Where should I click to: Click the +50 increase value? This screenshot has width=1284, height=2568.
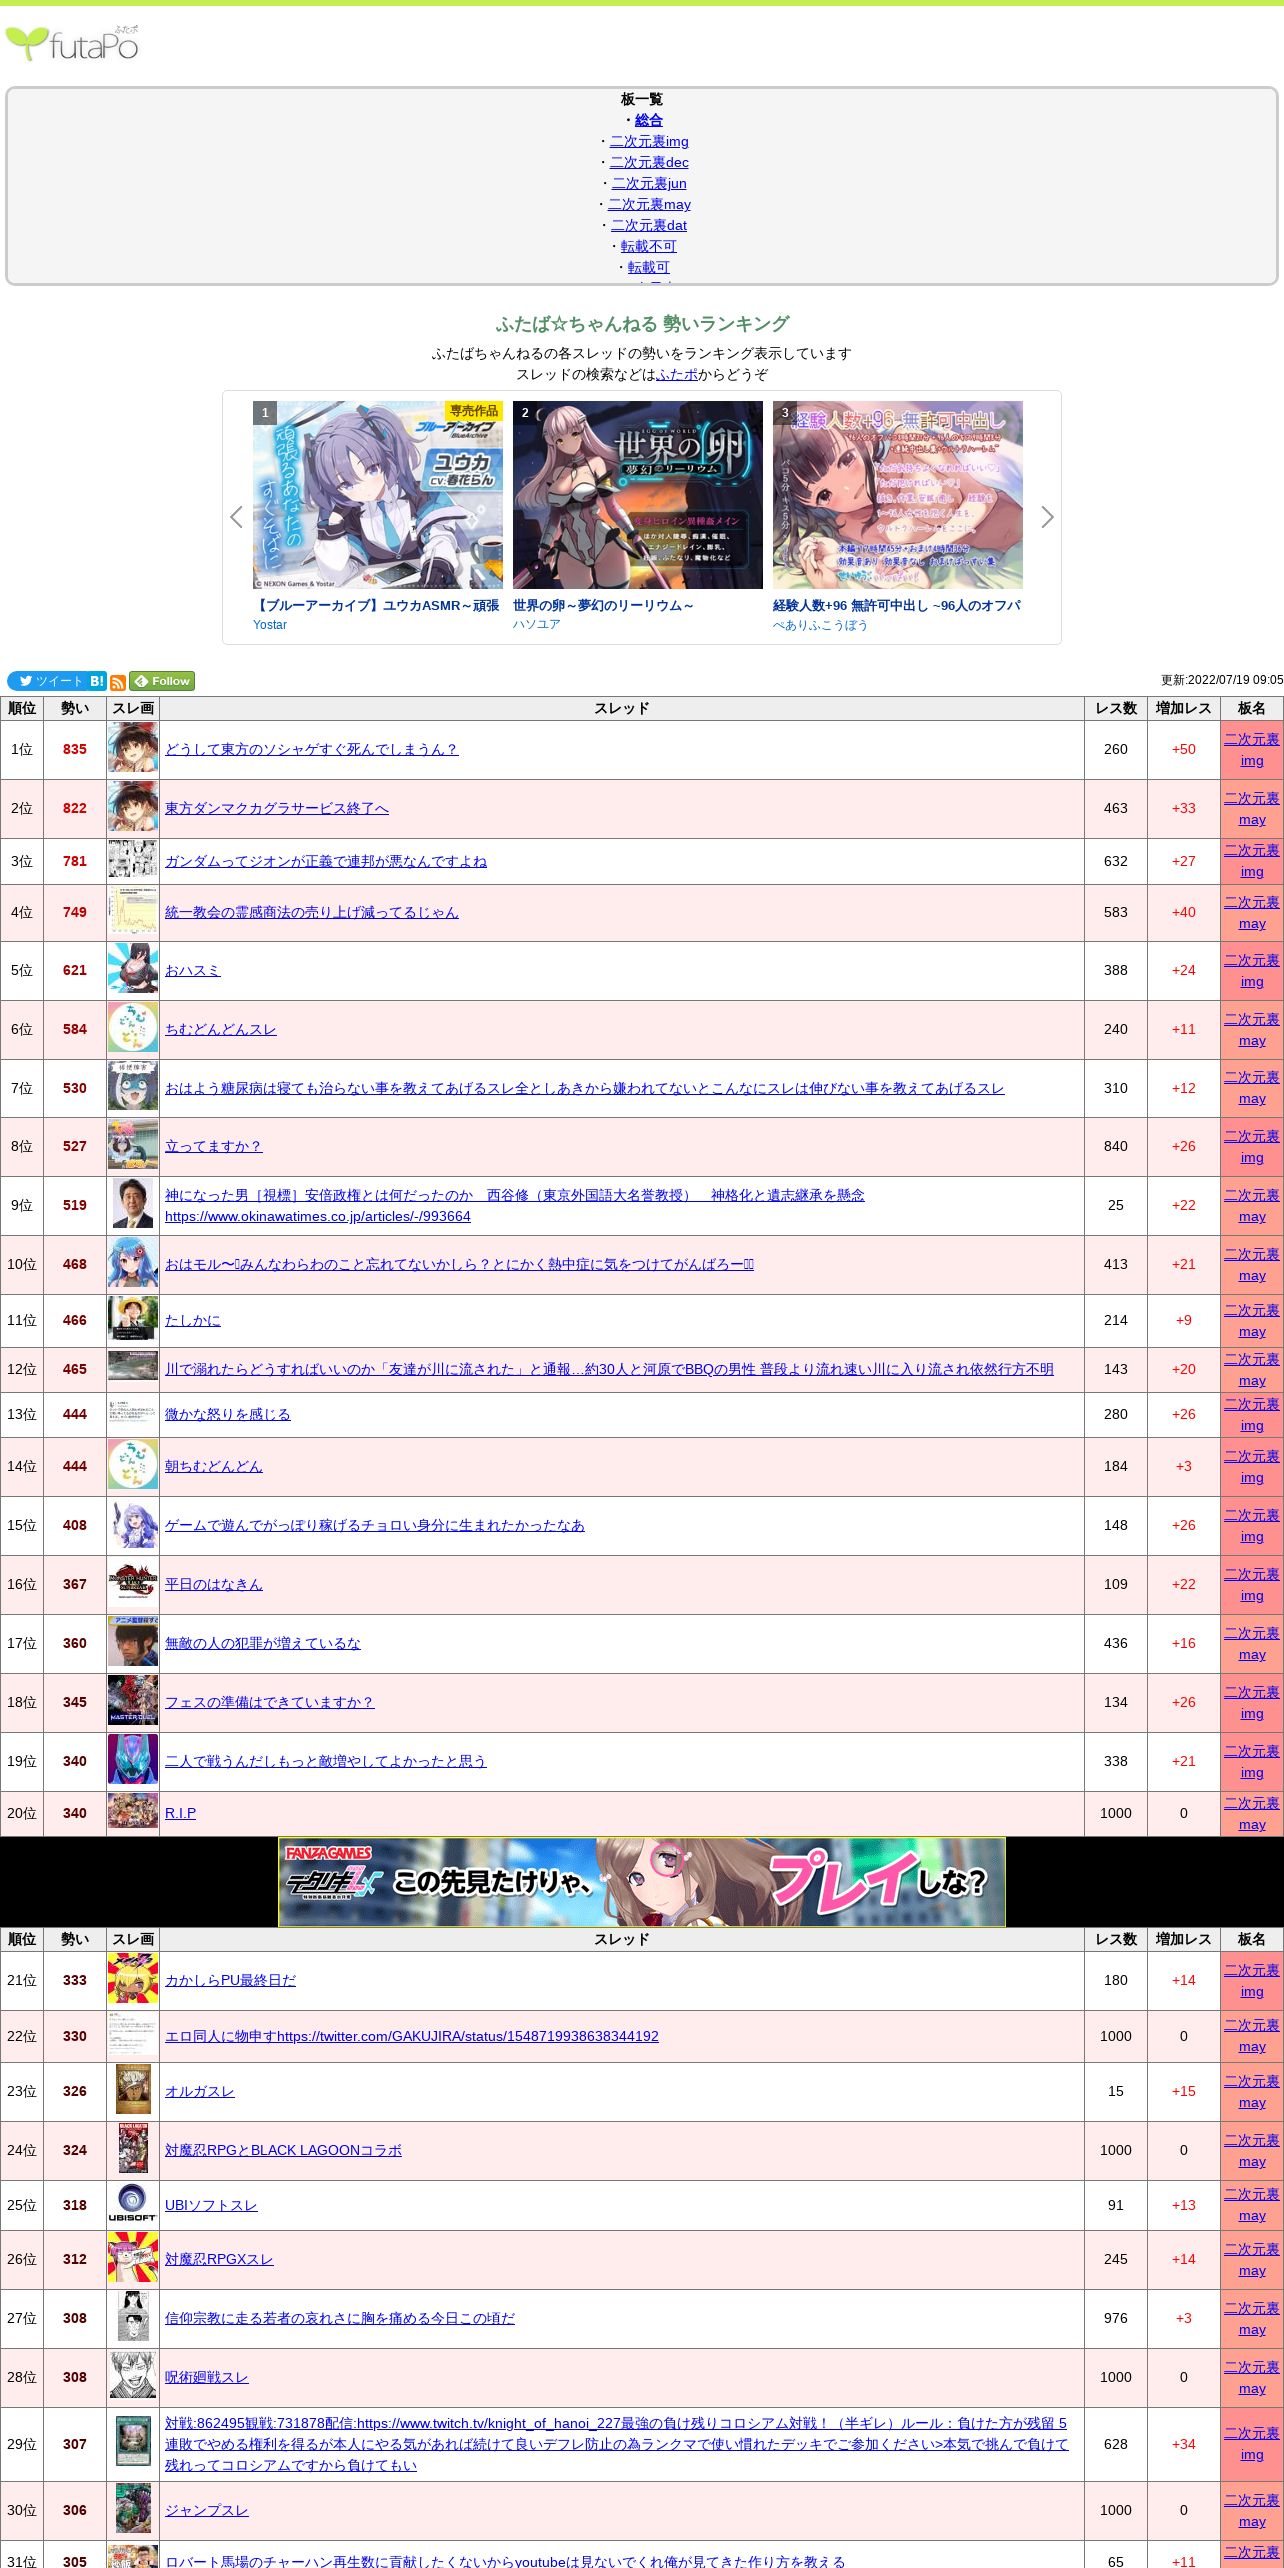point(1184,749)
